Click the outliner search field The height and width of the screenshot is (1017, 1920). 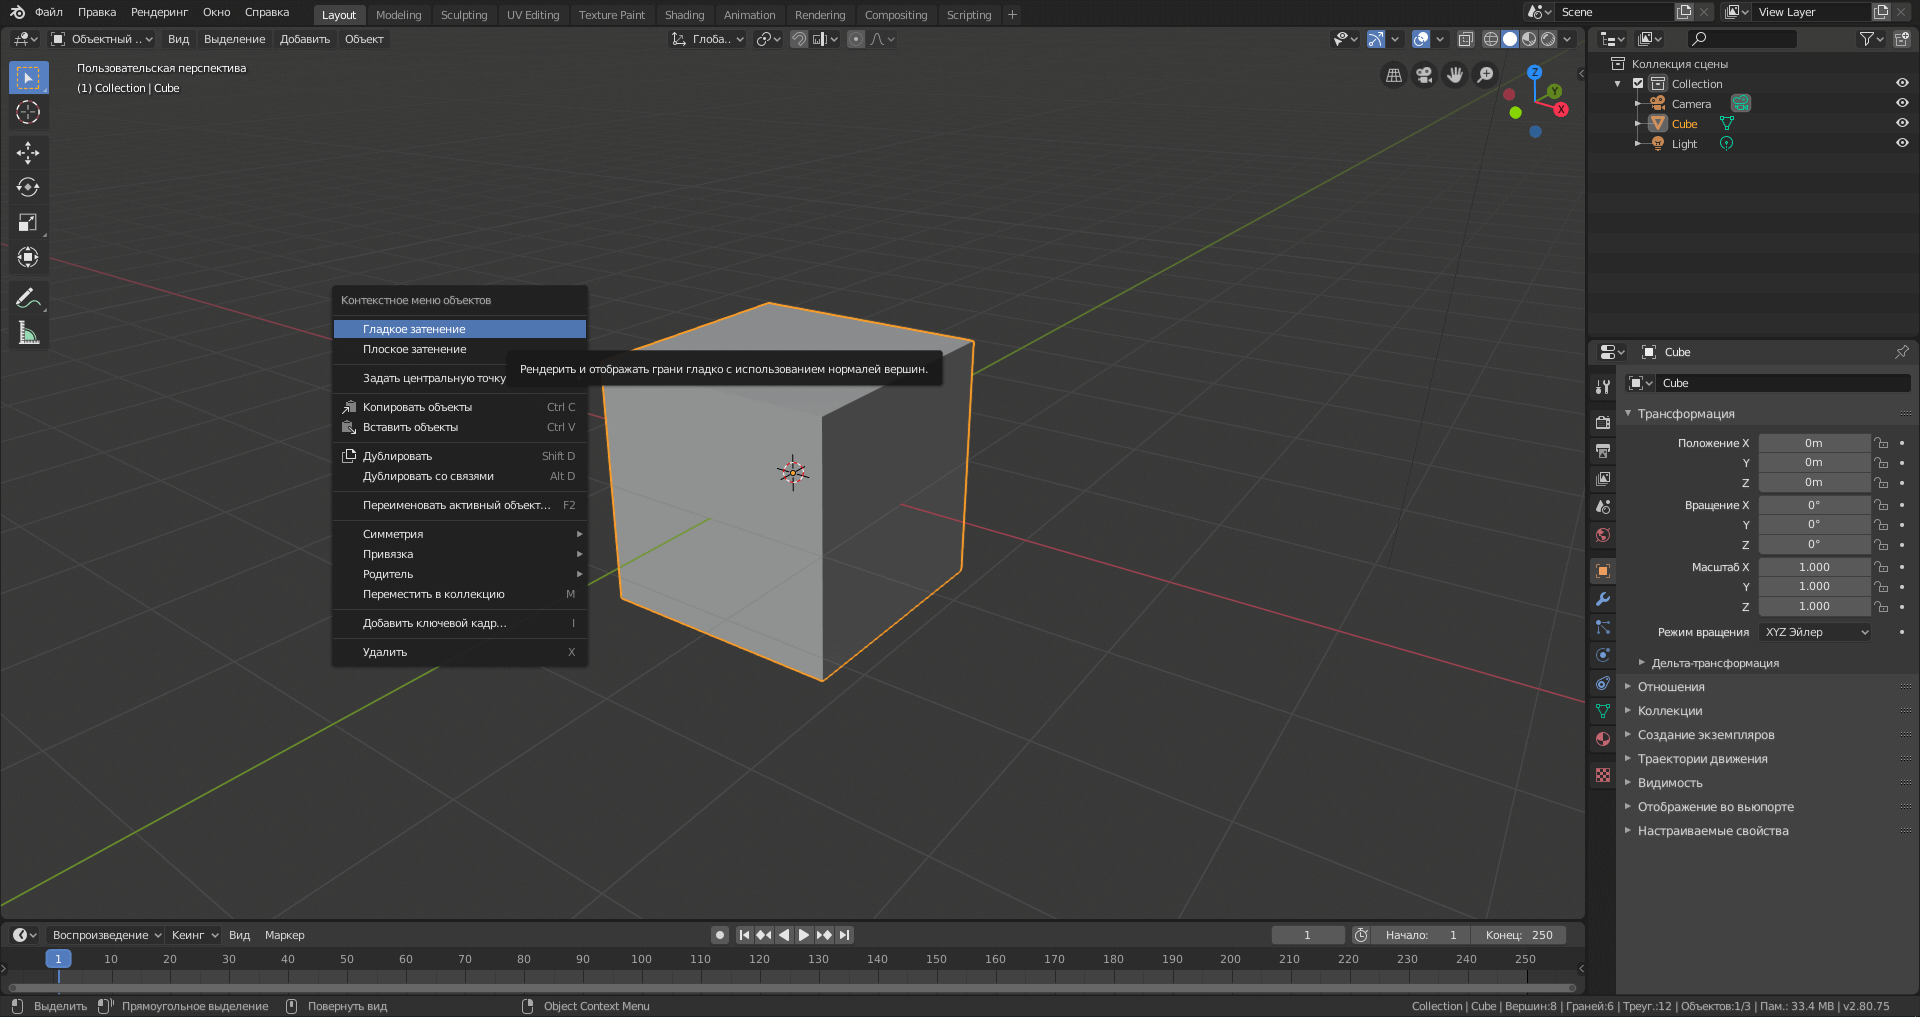point(1743,39)
